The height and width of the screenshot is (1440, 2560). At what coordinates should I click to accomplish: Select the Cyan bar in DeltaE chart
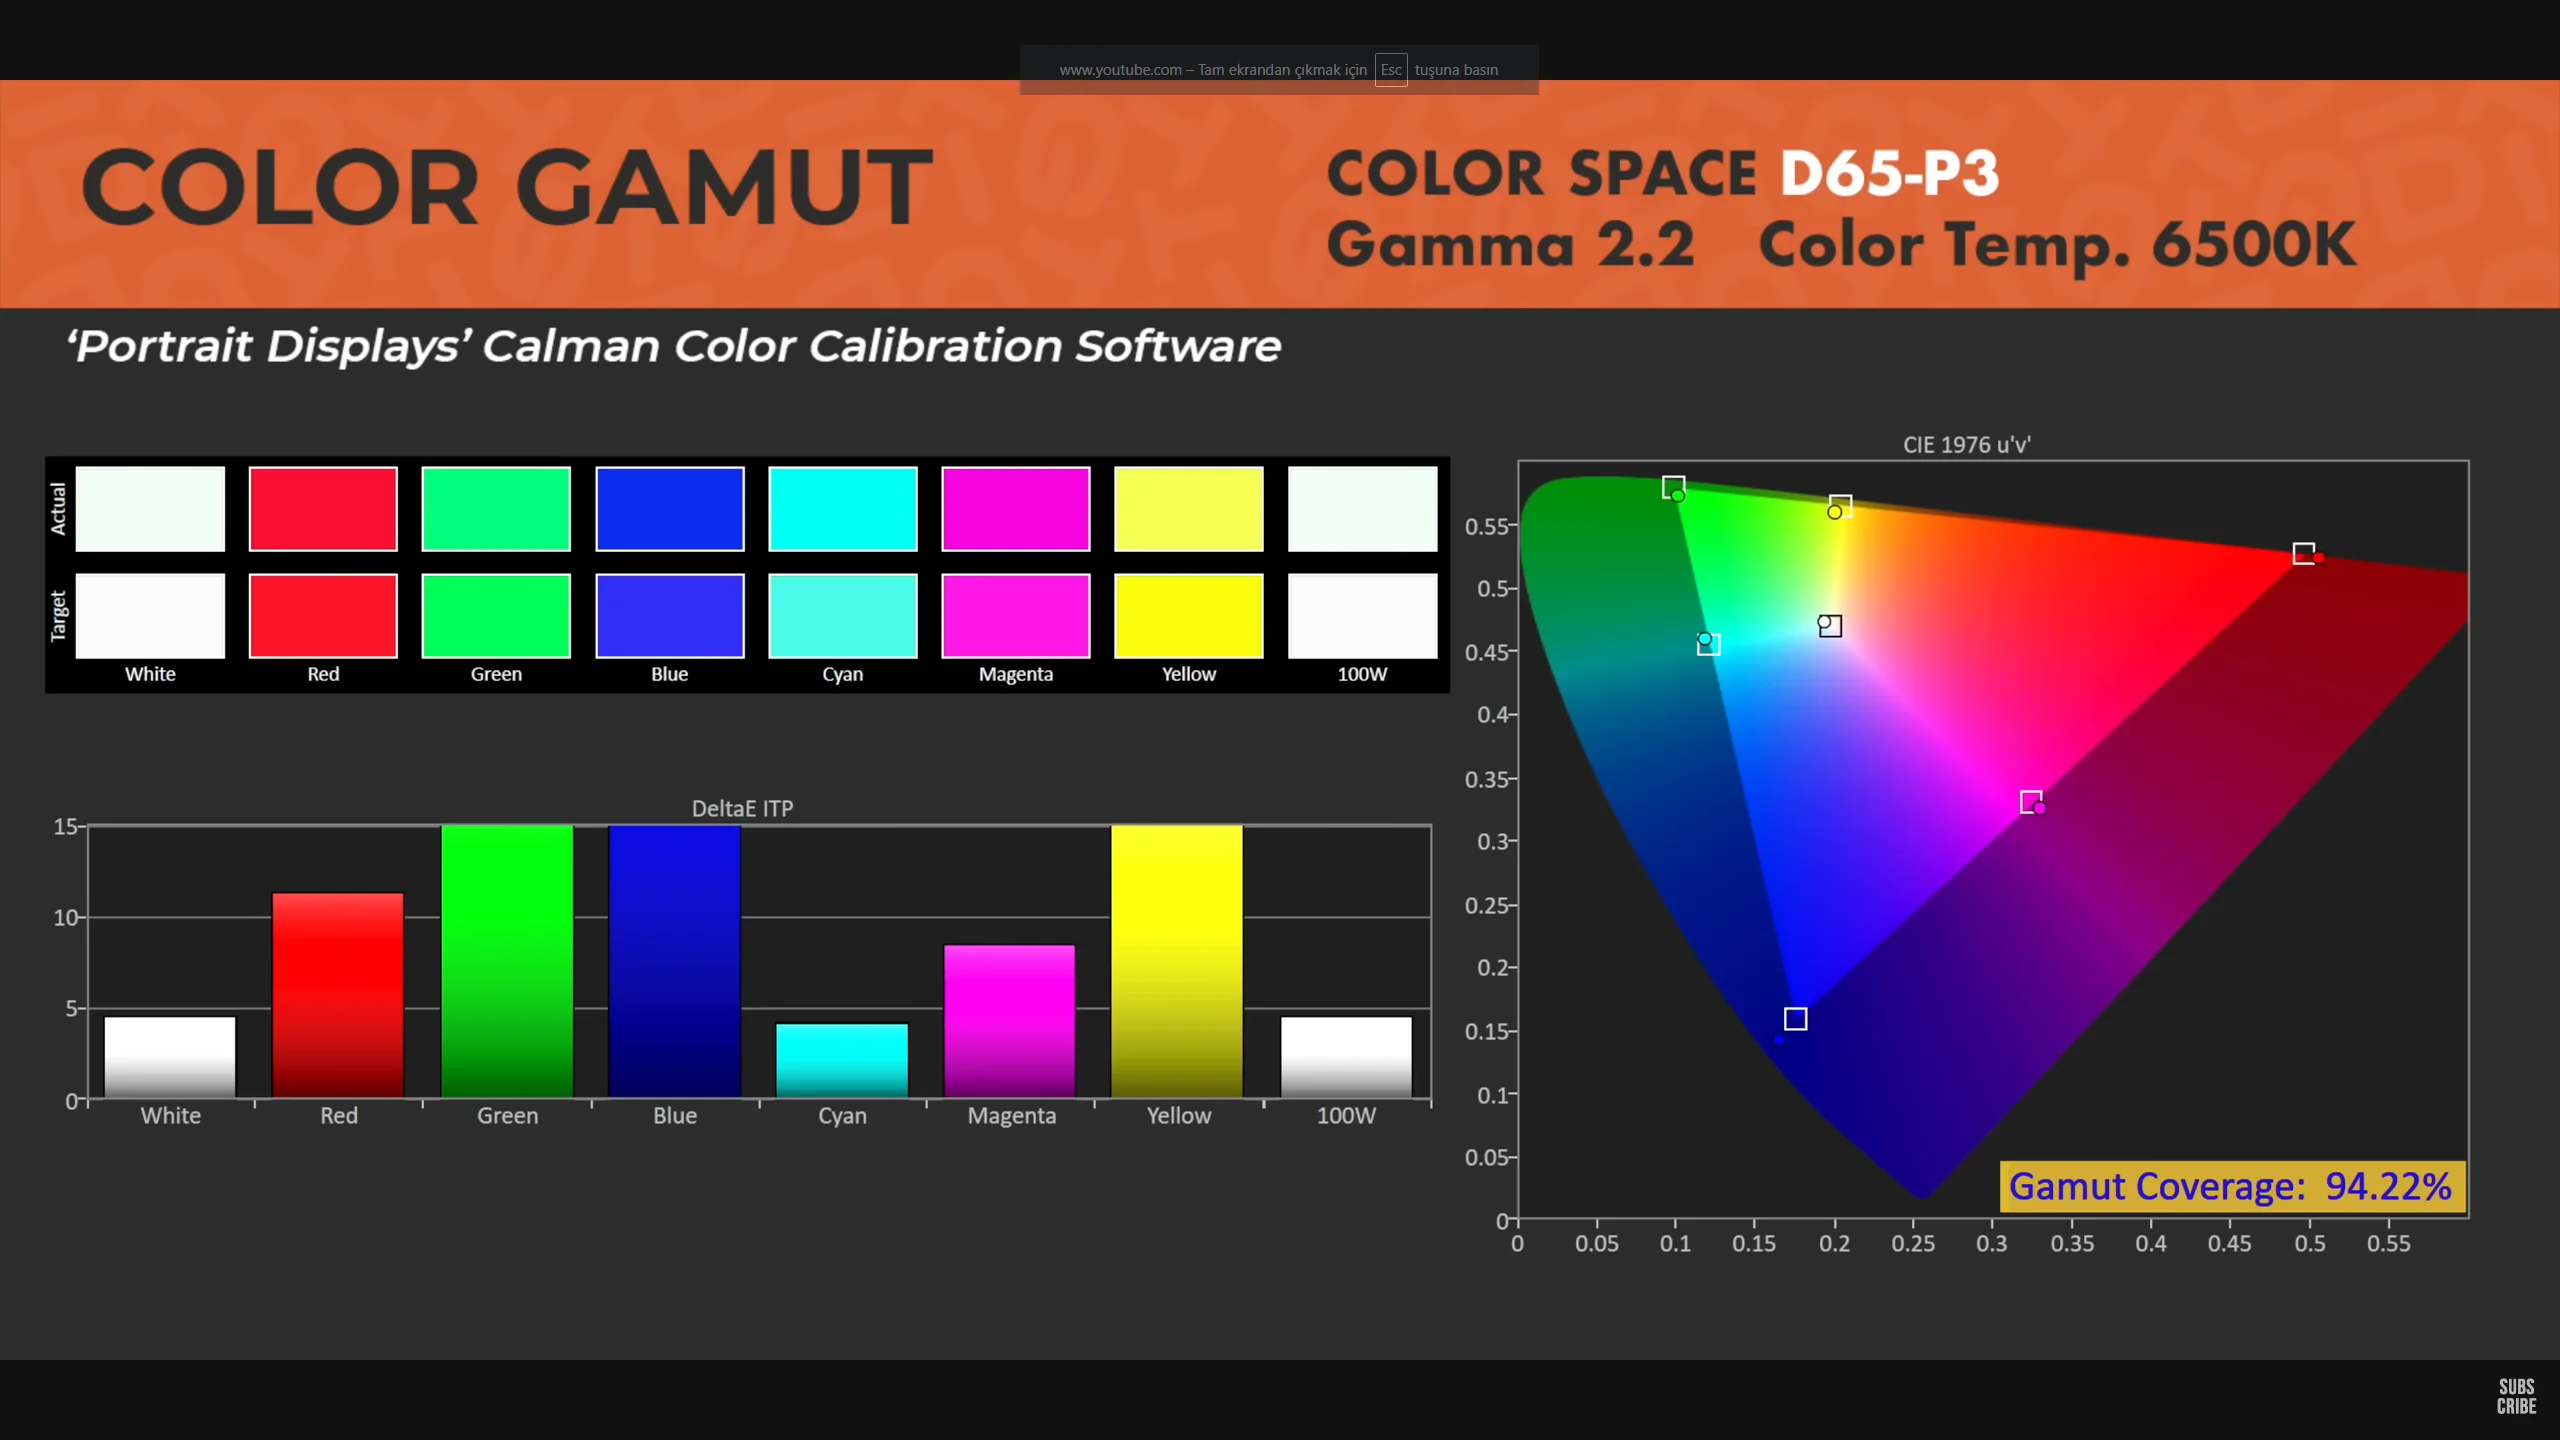tap(842, 1060)
